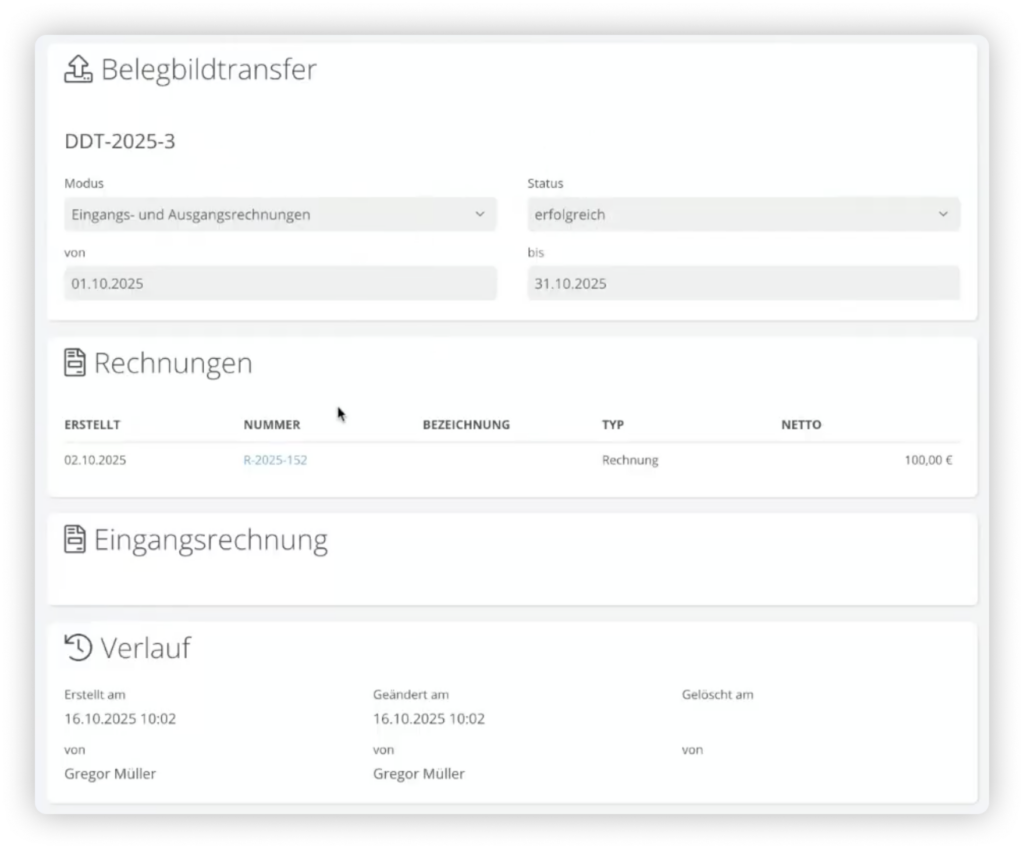1024x849 pixels.
Task: Click the TYP column header
Action: [613, 425]
